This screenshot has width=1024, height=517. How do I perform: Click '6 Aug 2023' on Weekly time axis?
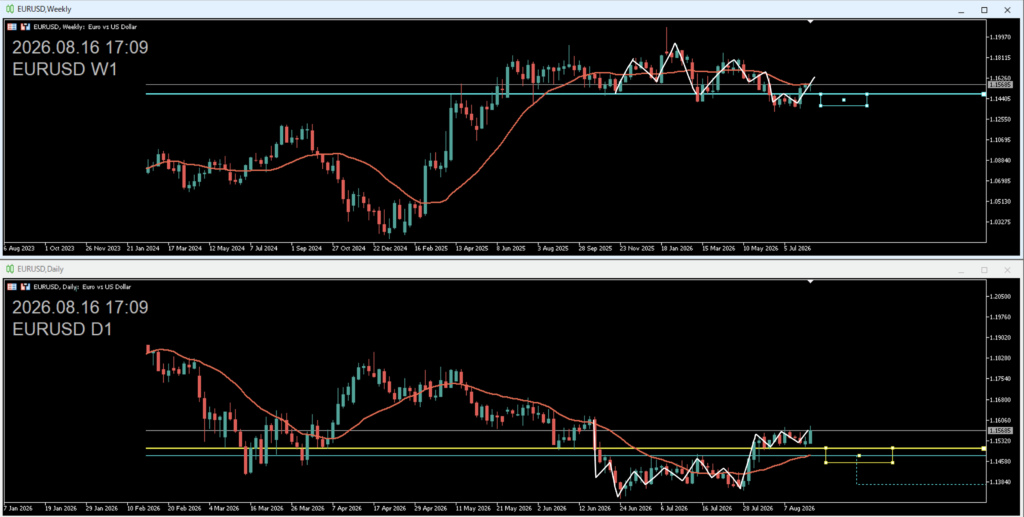click(19, 249)
